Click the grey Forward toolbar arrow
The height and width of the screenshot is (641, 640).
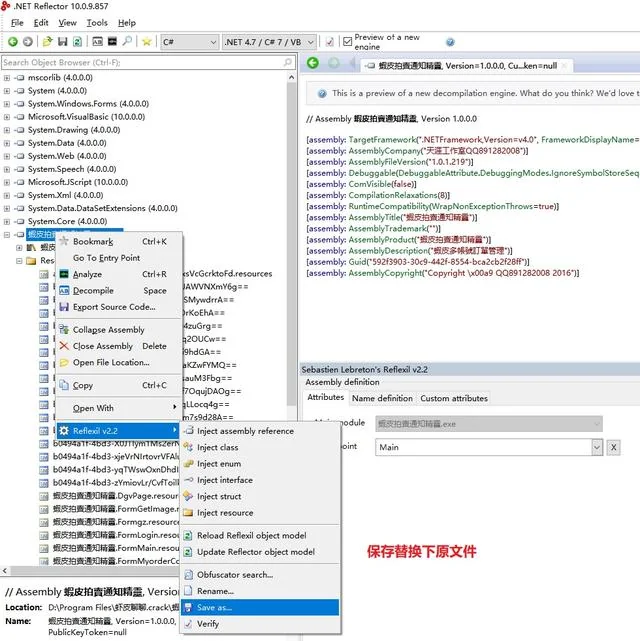(27, 42)
